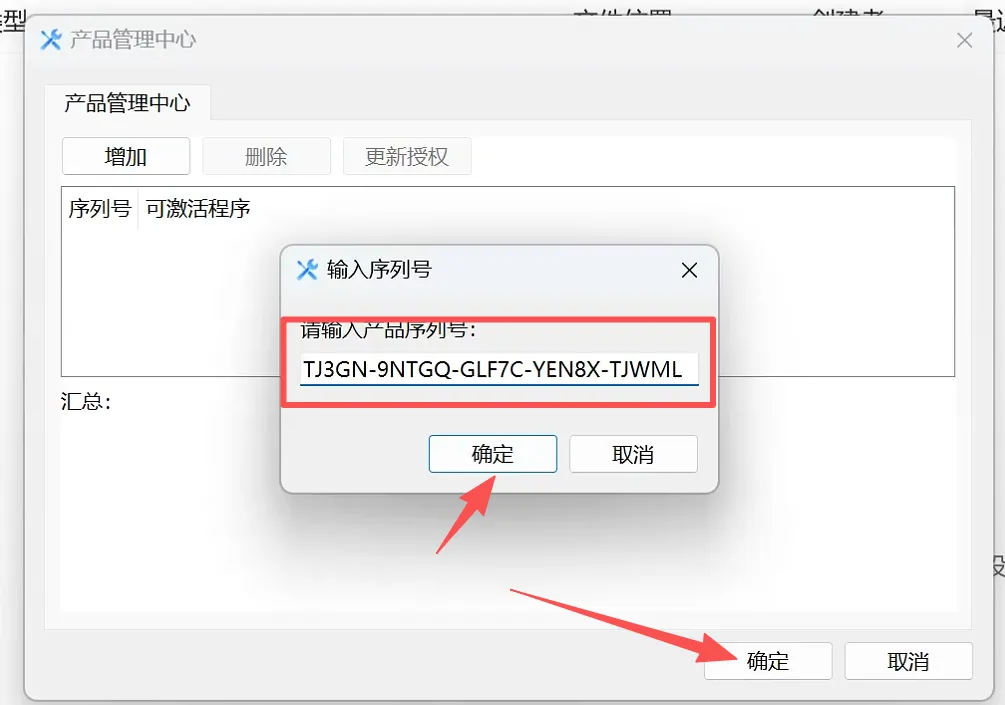1005x705 pixels.
Task: Click the 请输入产品序列号 label
Action: point(388,331)
